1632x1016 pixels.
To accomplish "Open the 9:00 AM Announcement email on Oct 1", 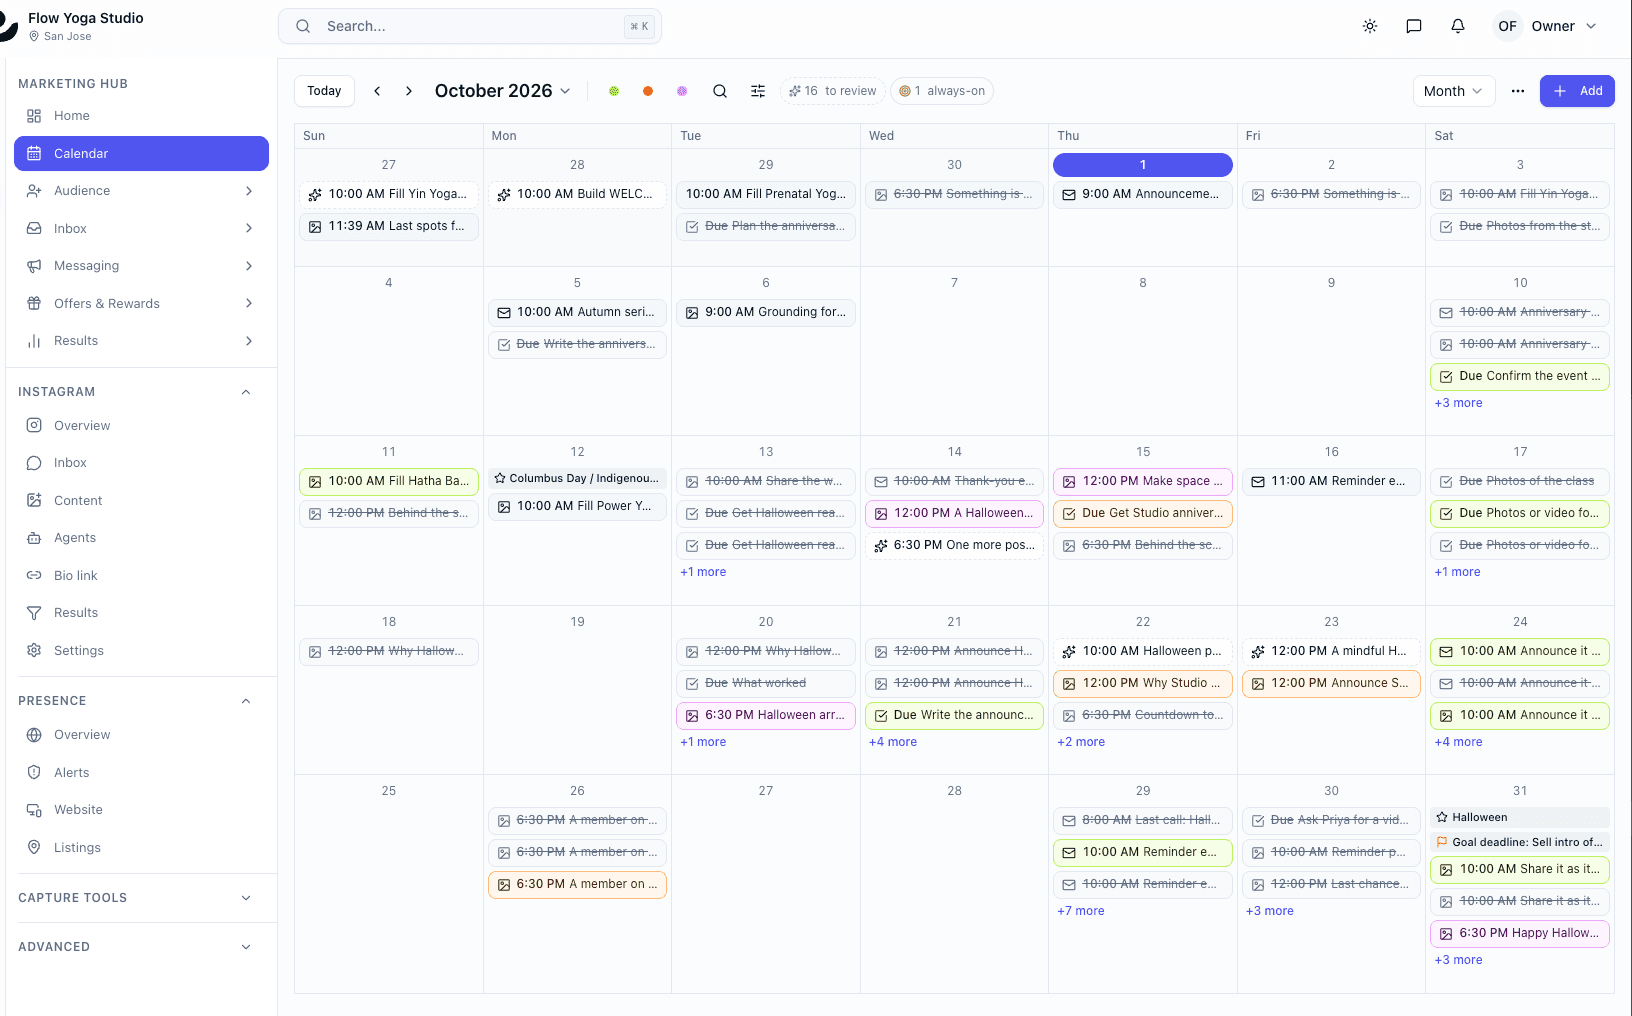I will (1143, 194).
